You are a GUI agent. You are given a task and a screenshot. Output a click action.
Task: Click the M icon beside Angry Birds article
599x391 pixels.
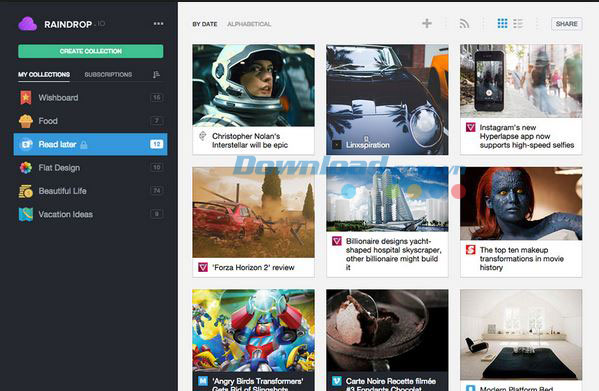(203, 381)
